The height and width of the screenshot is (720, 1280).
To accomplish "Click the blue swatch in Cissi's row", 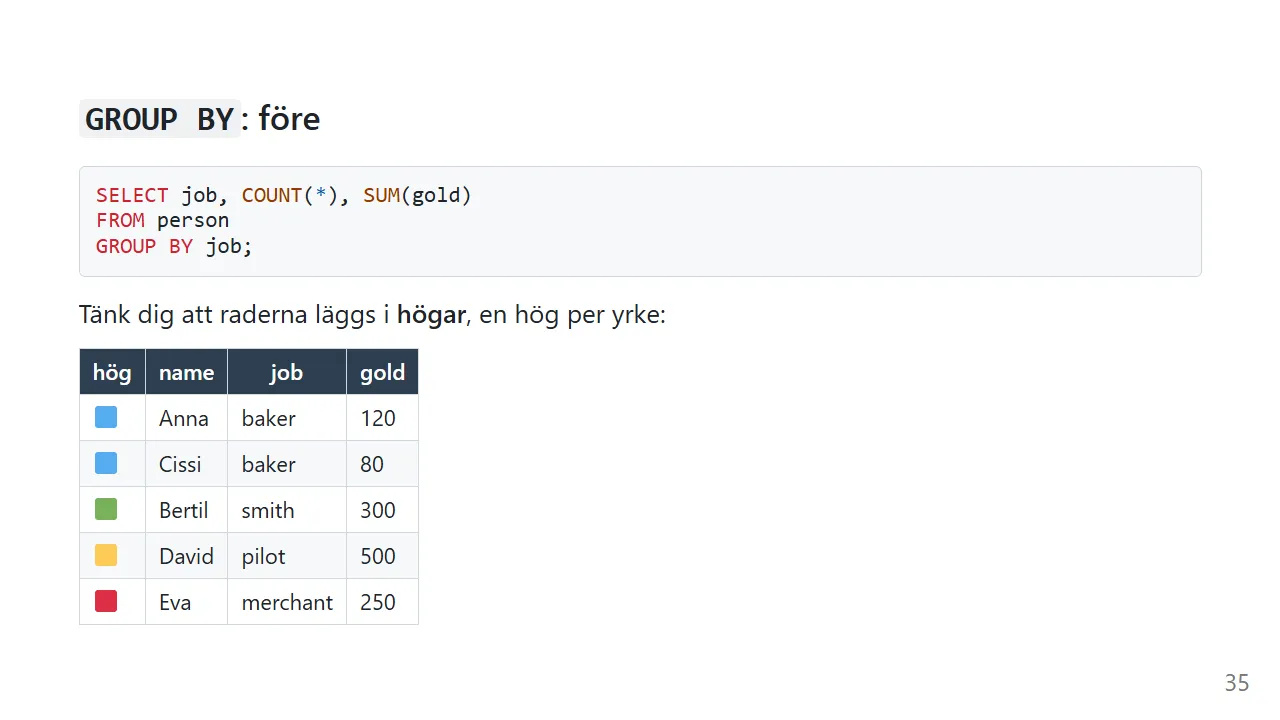I will click(106, 463).
